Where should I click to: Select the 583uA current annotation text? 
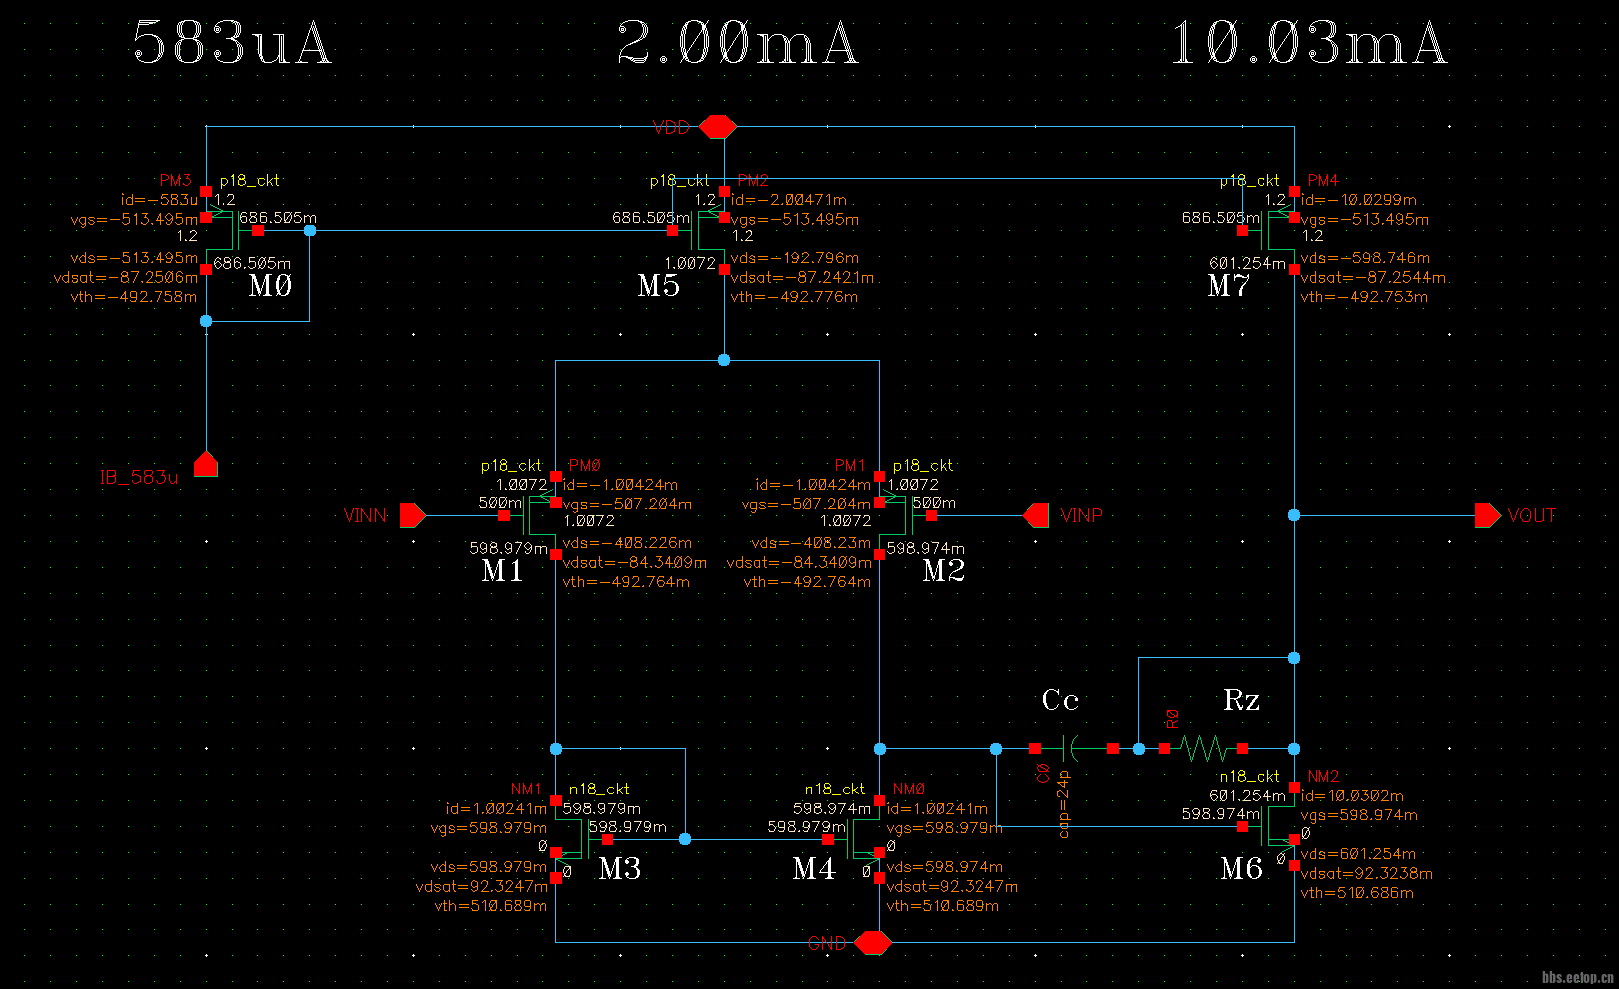click(x=232, y=45)
